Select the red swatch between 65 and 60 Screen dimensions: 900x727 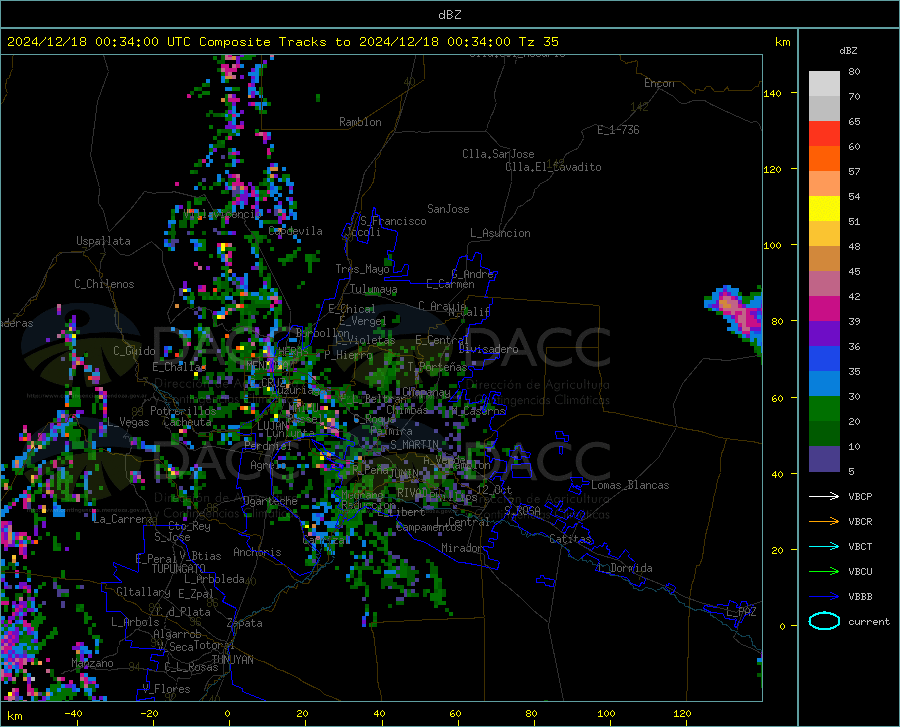[x=824, y=134]
